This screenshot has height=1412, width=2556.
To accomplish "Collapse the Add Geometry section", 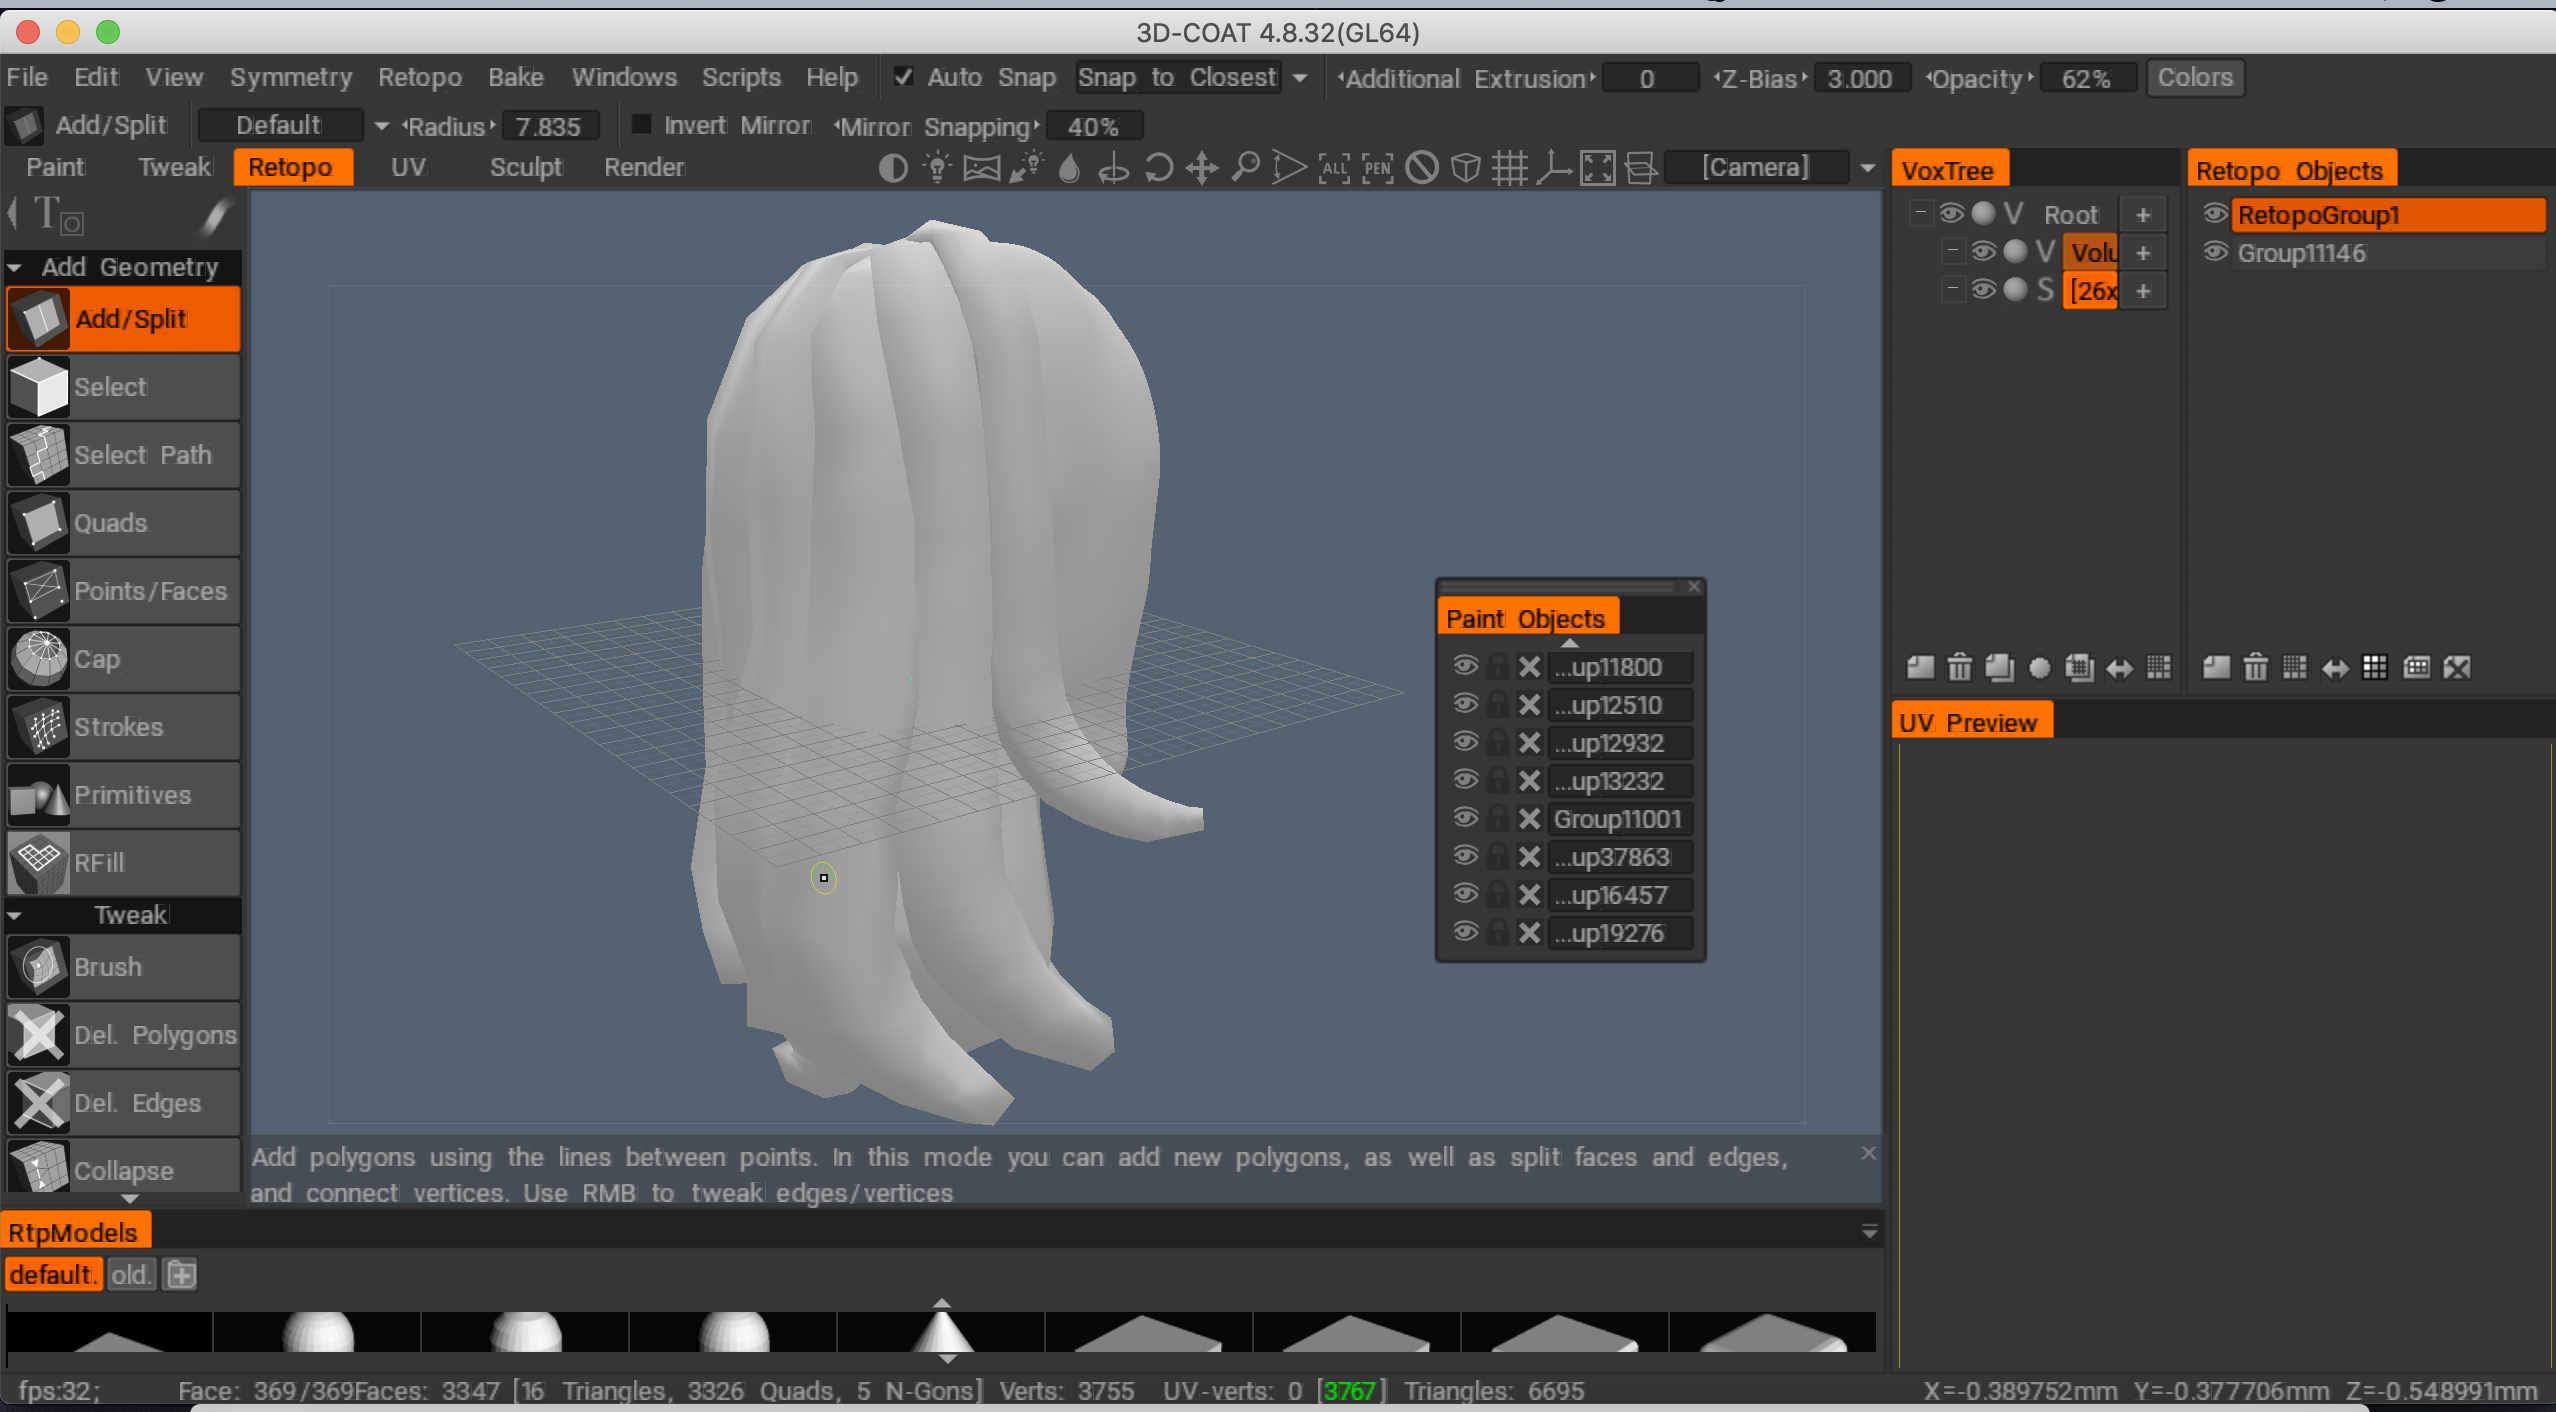I will tap(15, 267).
